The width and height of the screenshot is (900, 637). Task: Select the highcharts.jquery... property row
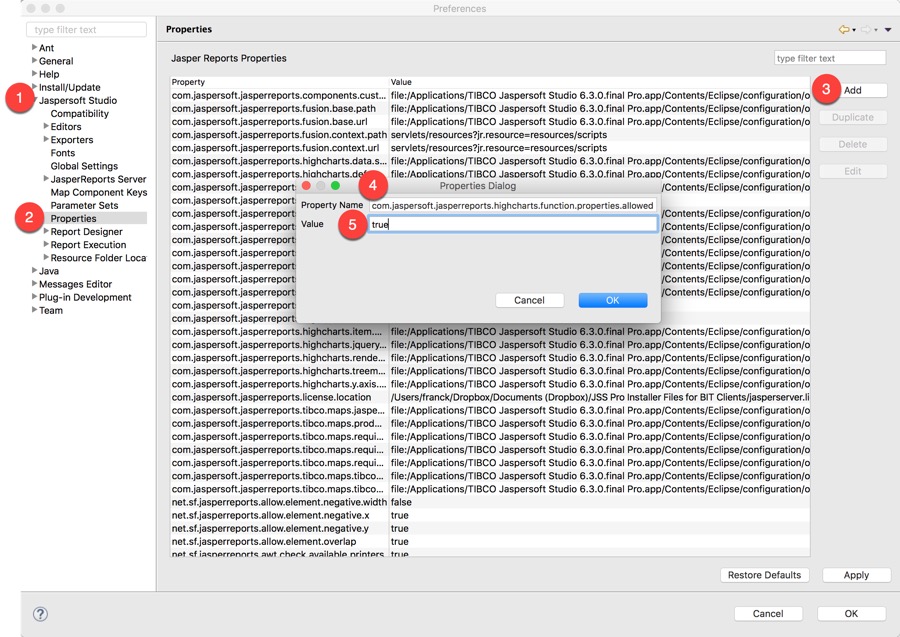click(490, 345)
